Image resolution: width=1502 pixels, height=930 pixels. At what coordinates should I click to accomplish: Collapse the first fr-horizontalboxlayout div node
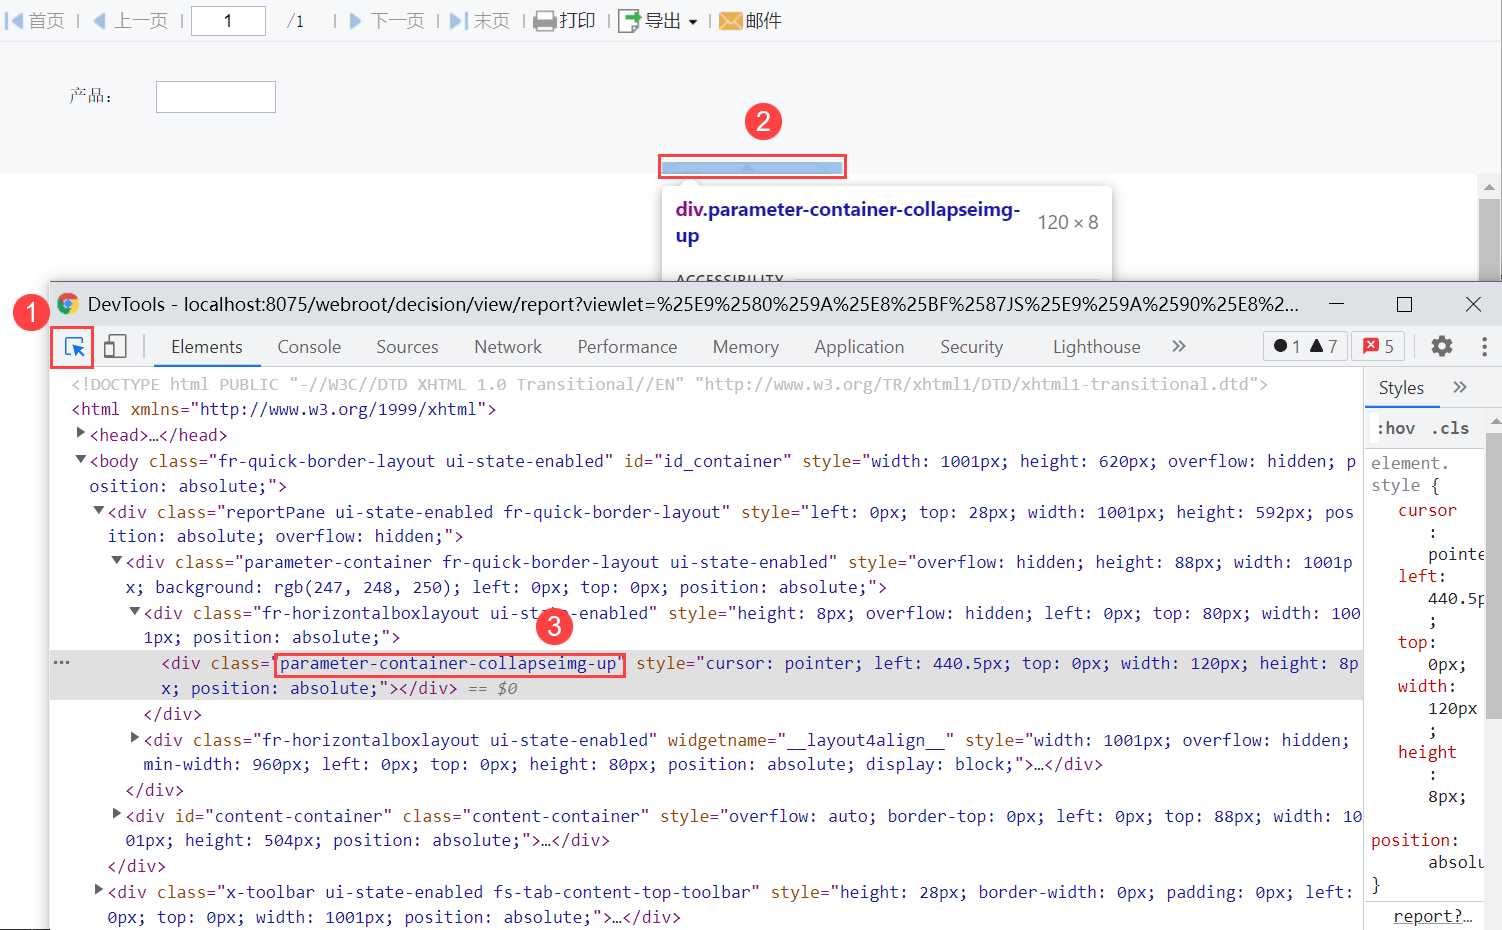(x=134, y=612)
